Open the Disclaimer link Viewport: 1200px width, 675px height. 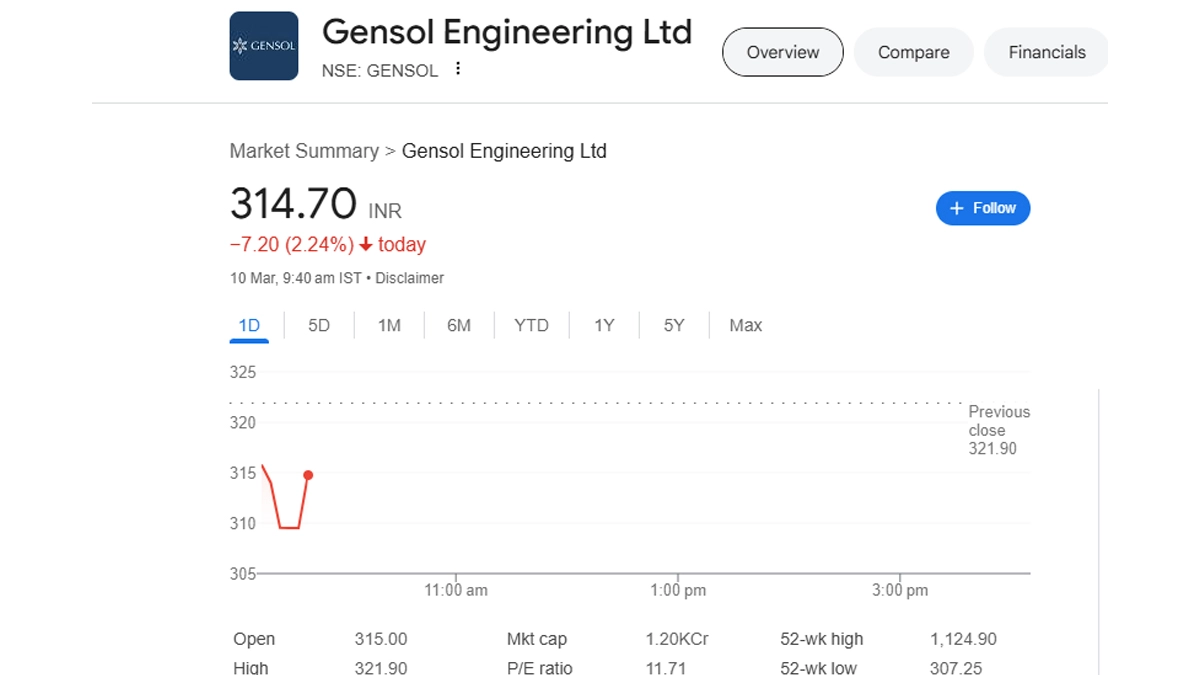pos(410,278)
